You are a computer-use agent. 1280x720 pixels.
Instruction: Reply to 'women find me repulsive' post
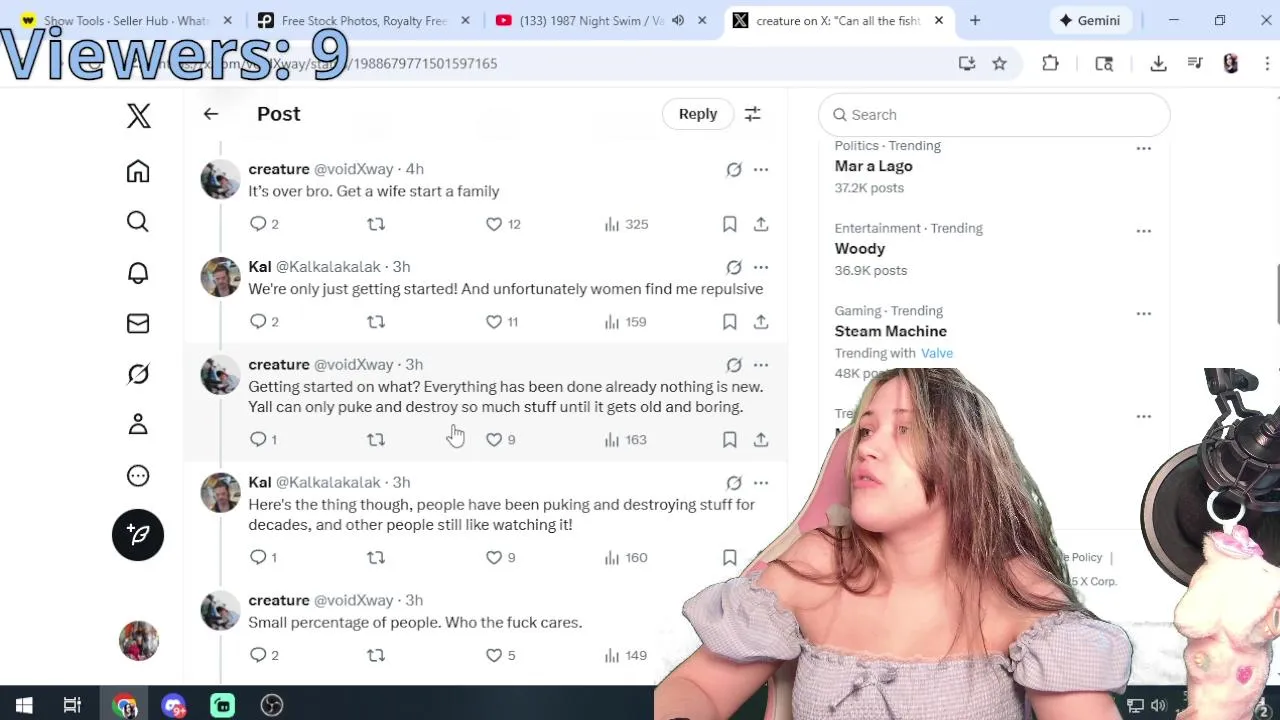(x=264, y=322)
